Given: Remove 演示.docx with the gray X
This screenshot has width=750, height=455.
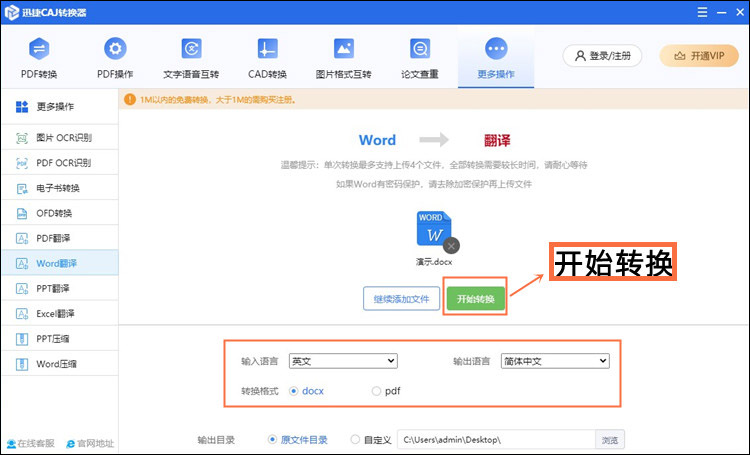Looking at the screenshot, I should coord(451,246).
